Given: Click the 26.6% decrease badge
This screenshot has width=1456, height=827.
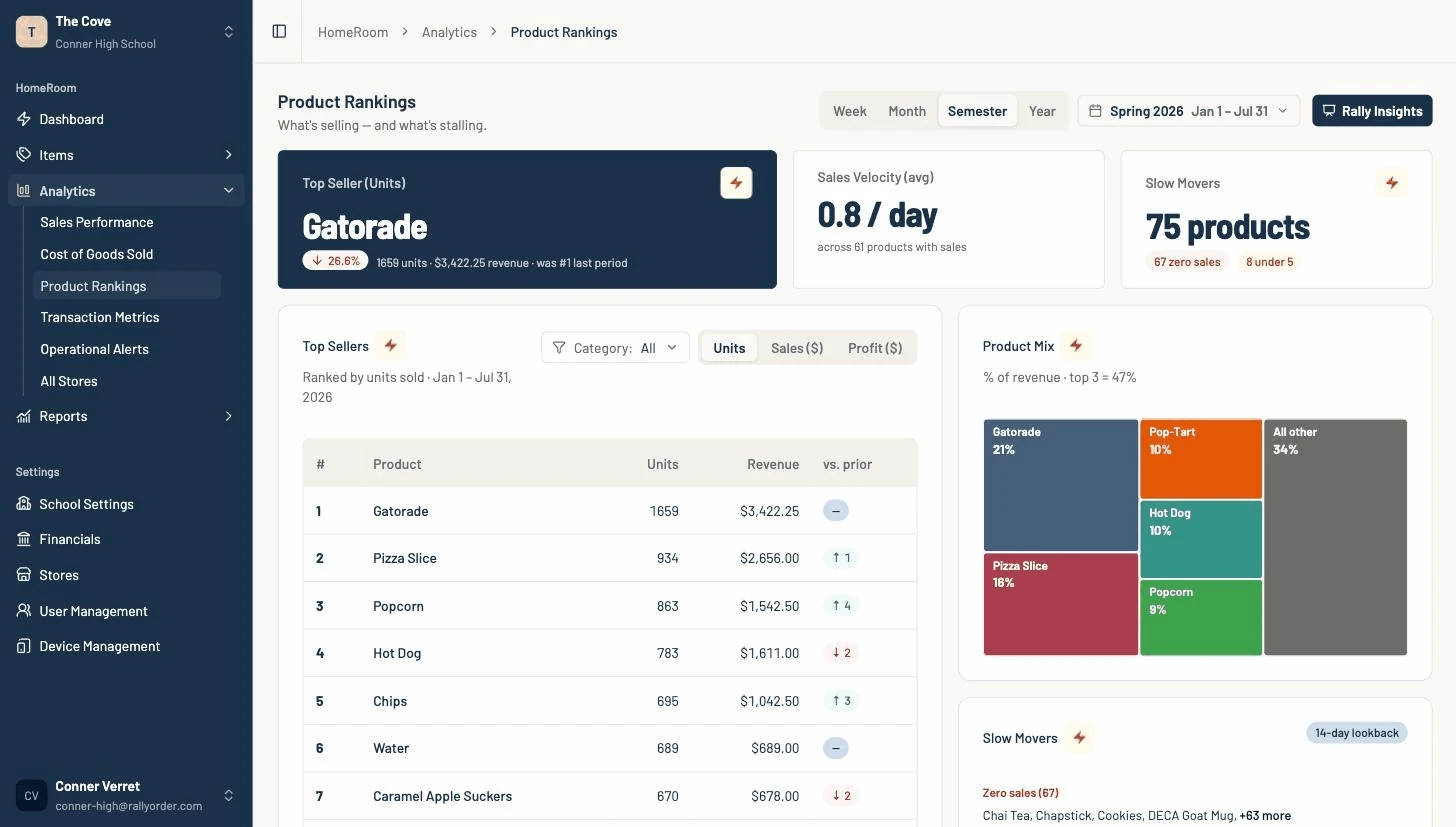Looking at the screenshot, I should pos(335,261).
